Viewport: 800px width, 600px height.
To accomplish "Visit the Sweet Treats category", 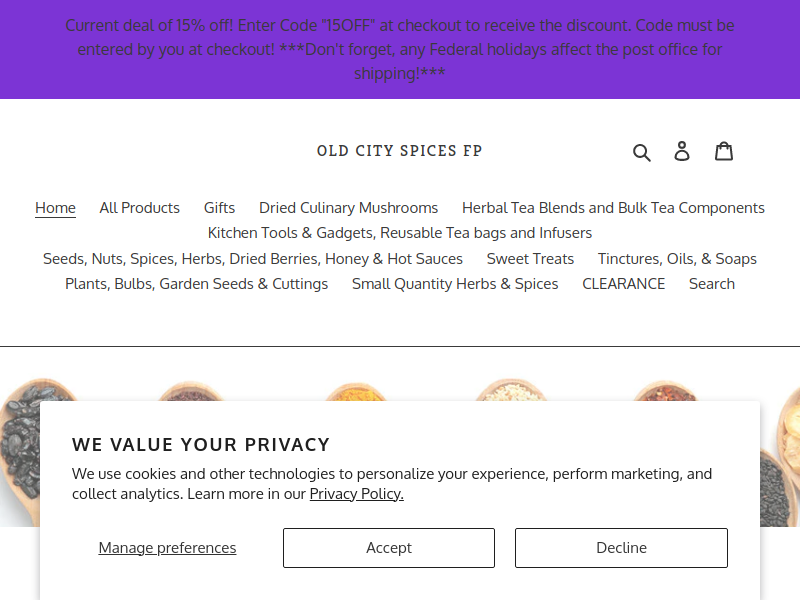I will coord(530,259).
